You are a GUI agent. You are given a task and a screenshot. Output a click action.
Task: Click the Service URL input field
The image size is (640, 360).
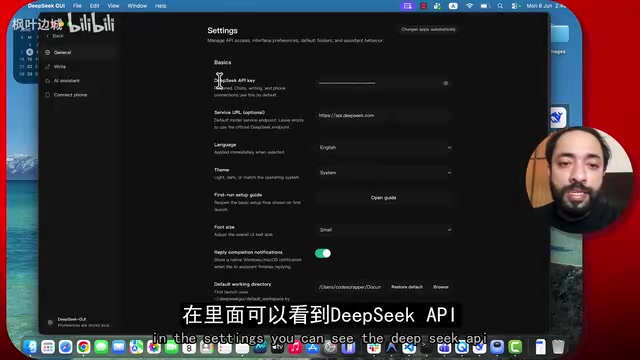[x=384, y=116]
